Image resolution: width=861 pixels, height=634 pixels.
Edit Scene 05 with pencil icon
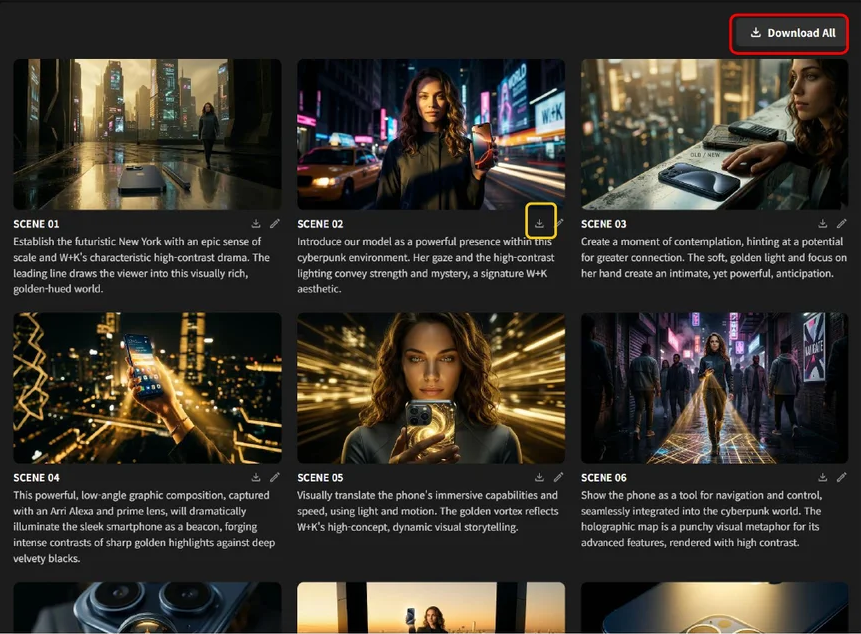(x=558, y=477)
